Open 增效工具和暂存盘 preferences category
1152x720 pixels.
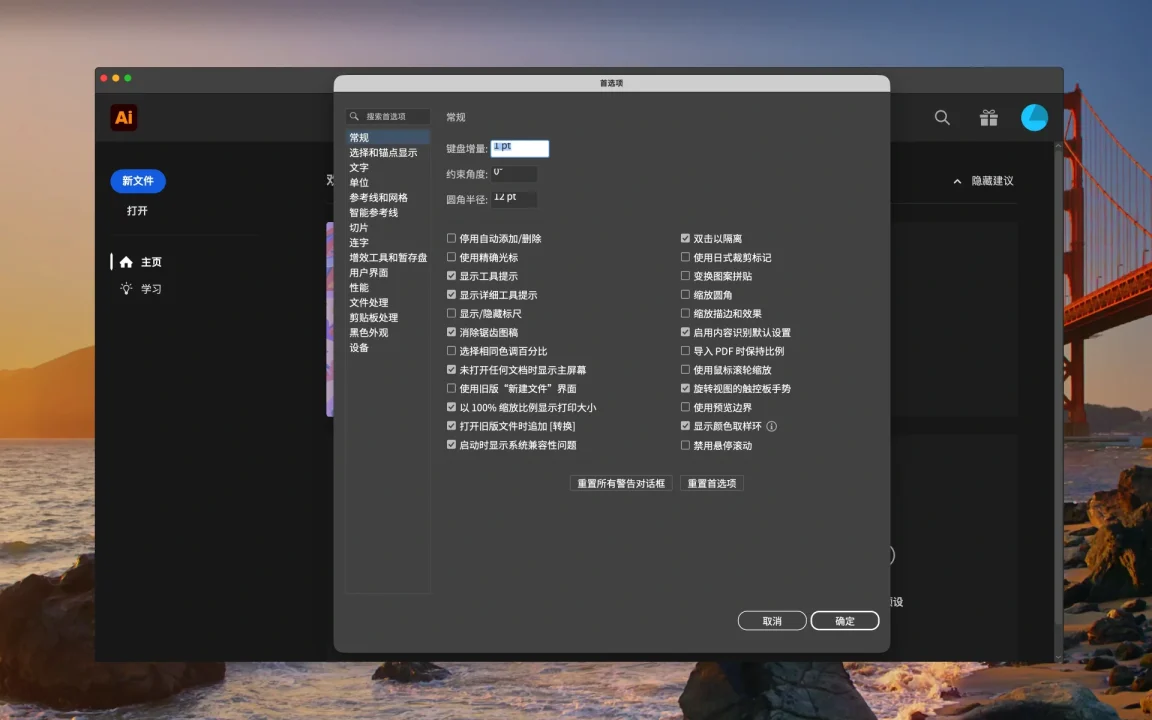point(387,258)
